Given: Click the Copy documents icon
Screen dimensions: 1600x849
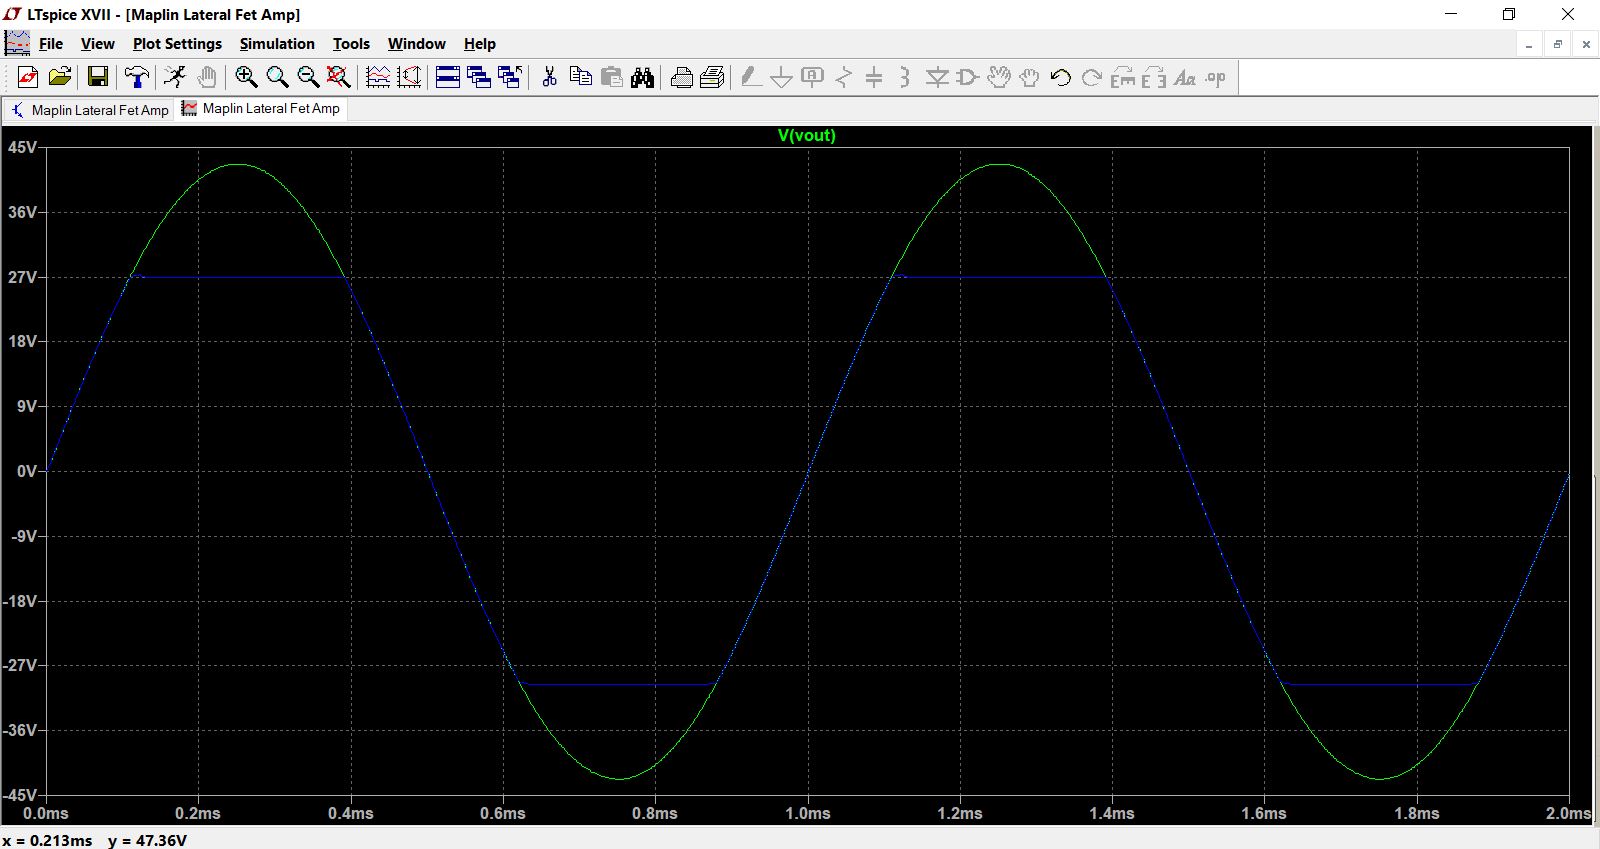Looking at the screenshot, I should 580,77.
